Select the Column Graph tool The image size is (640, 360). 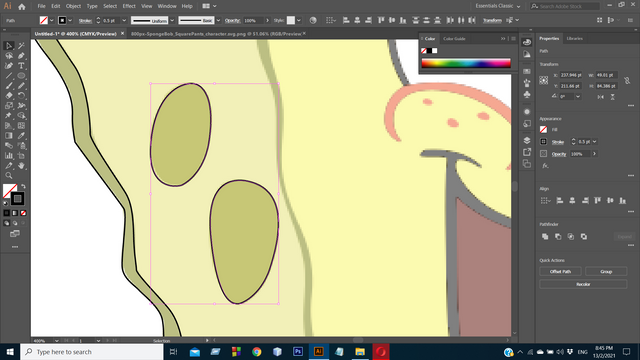coord(9,156)
